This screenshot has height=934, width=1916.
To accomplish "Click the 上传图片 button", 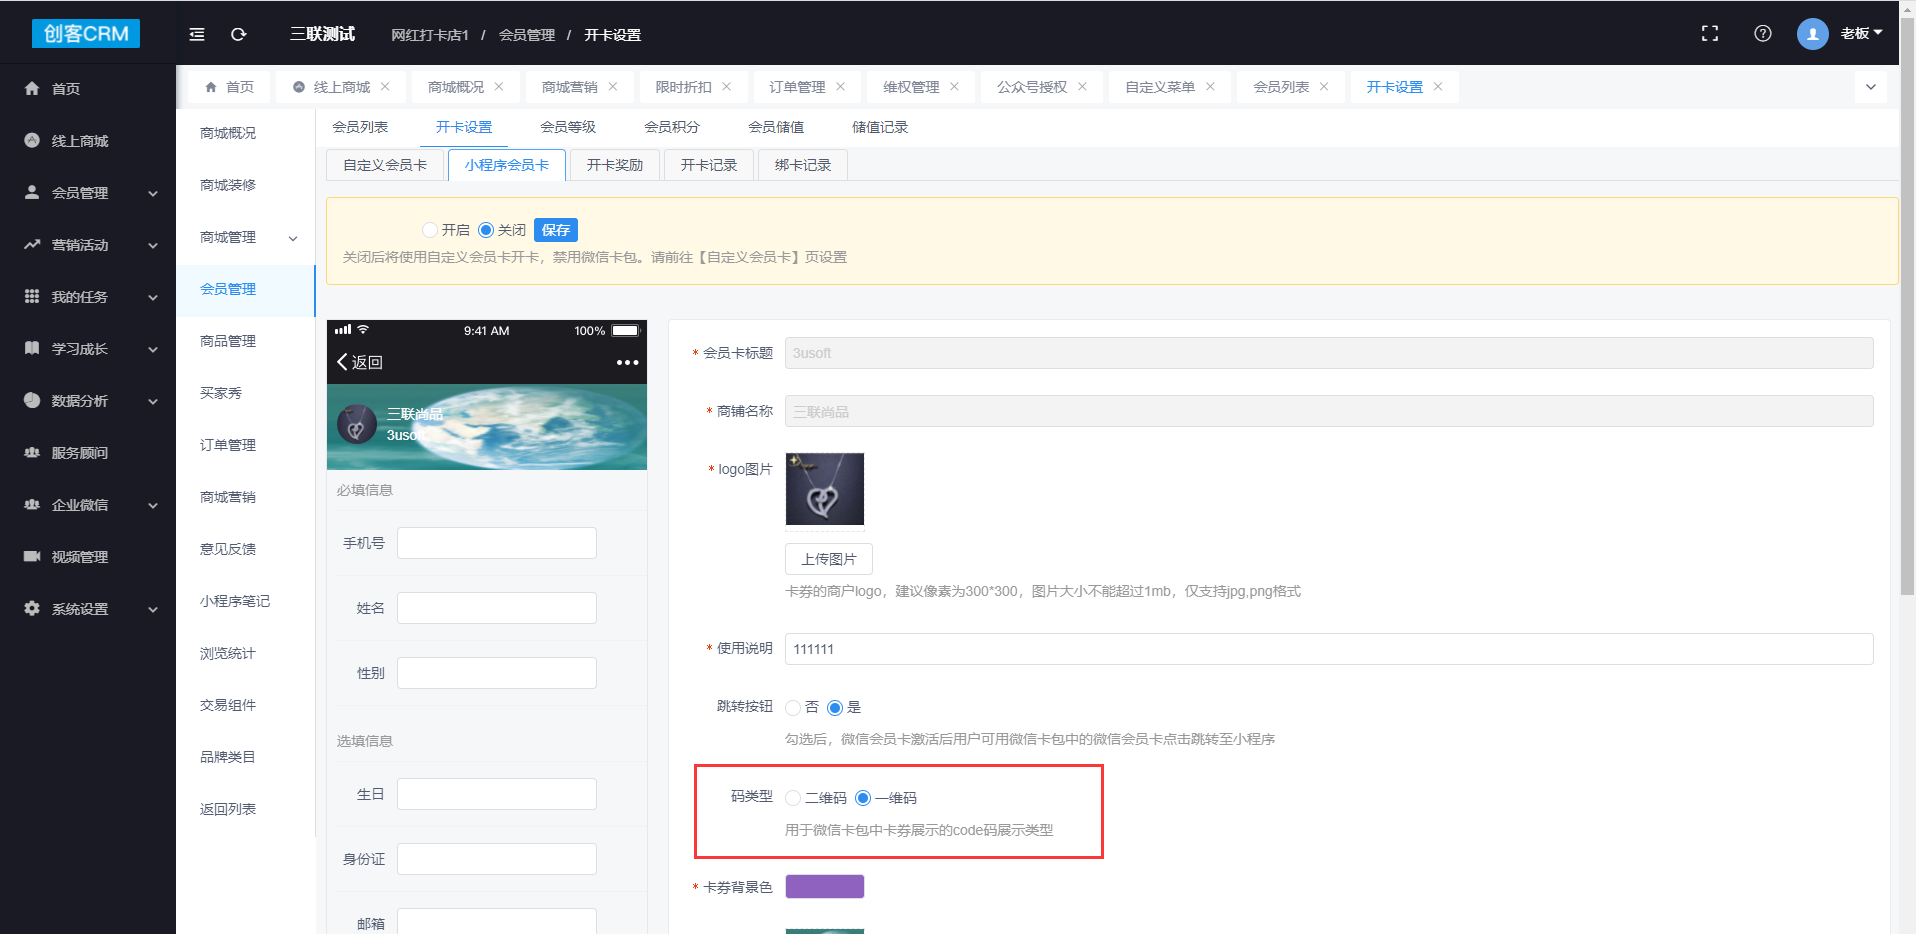I will [x=829, y=559].
